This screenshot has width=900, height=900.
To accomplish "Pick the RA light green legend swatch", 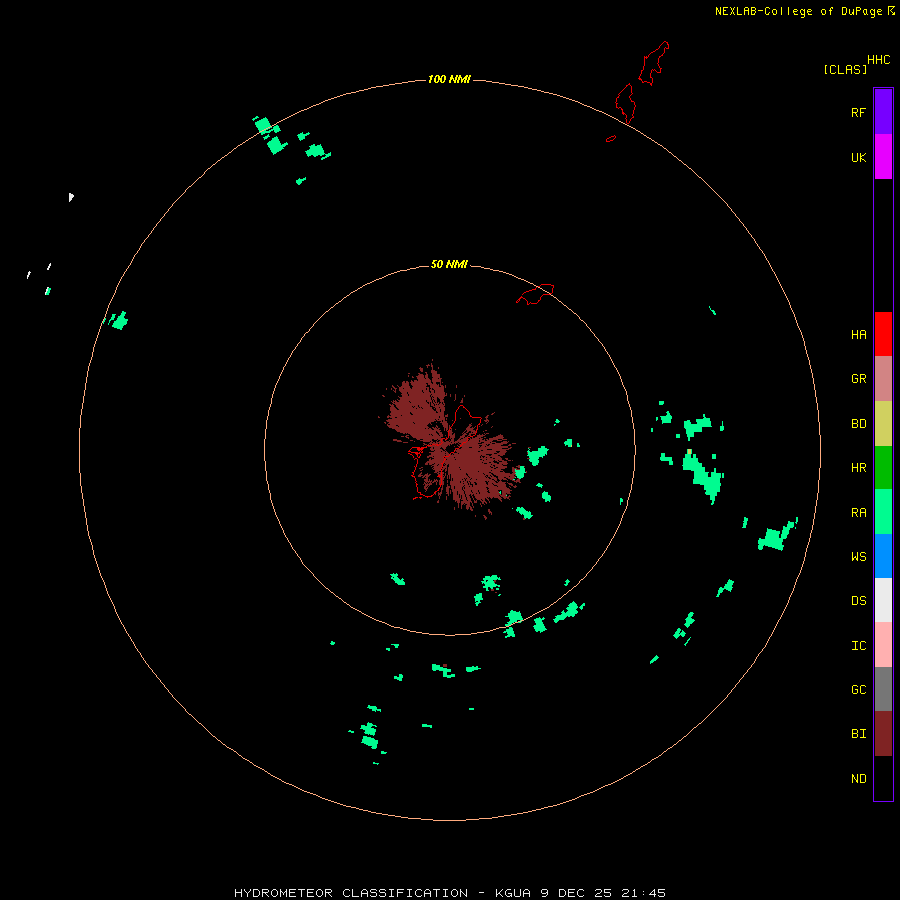I will point(883,512).
